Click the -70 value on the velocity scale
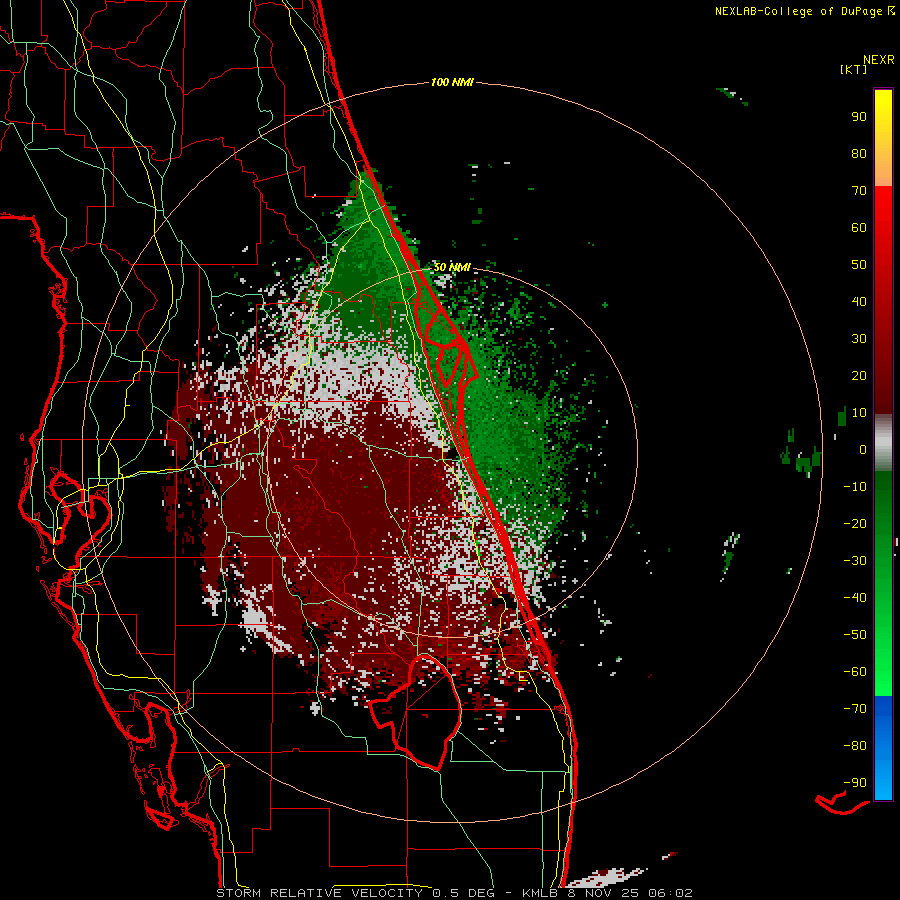Screen dimensions: 900x900 855,709
